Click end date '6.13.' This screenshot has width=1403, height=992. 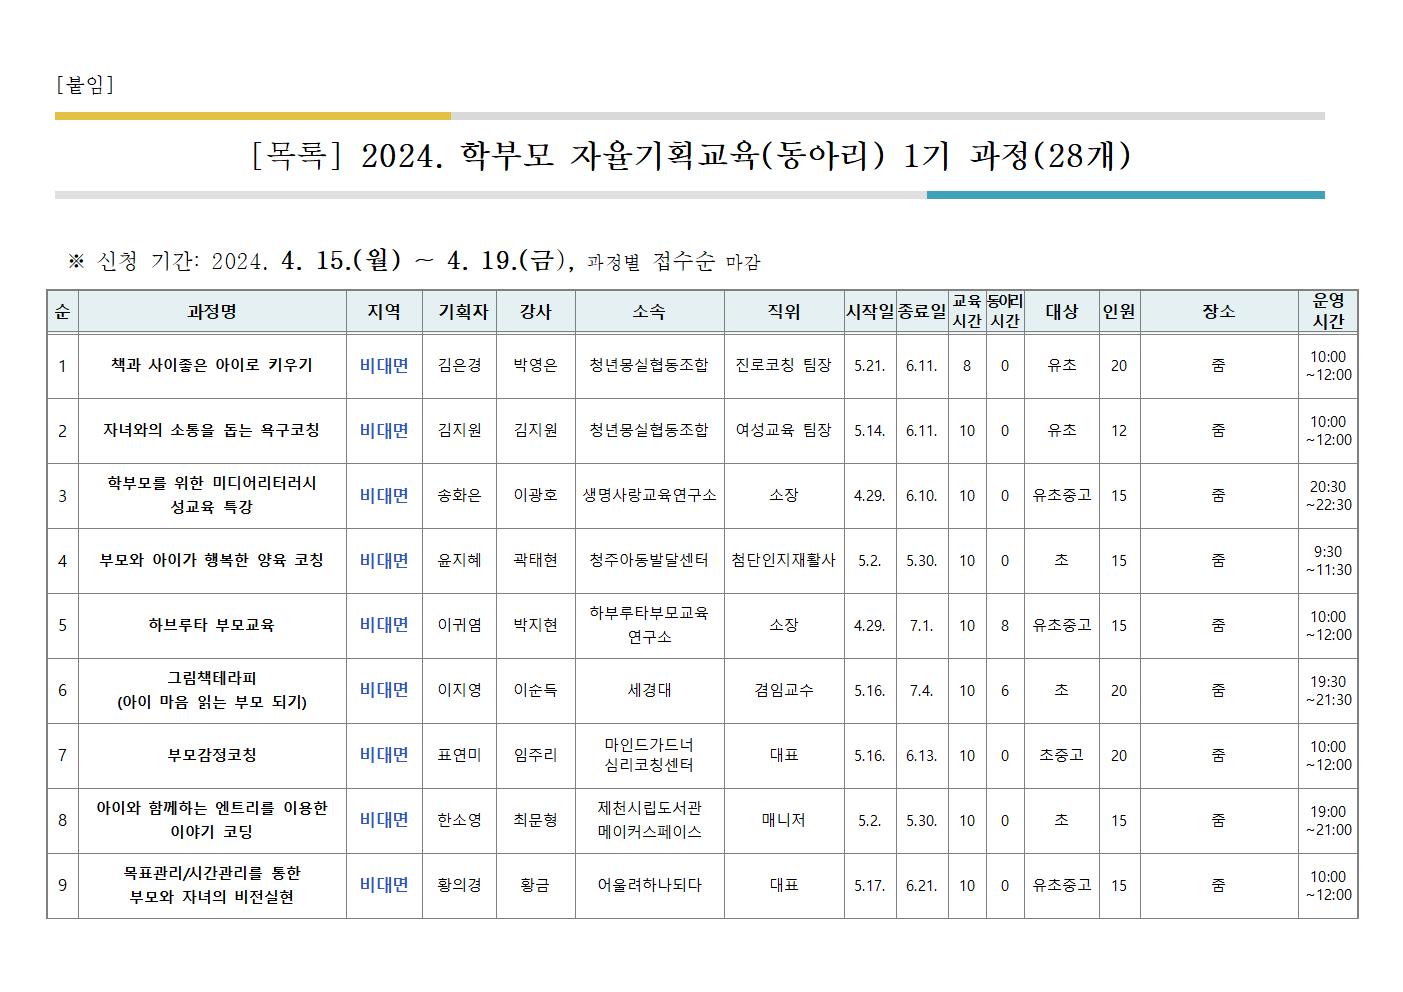tap(922, 756)
